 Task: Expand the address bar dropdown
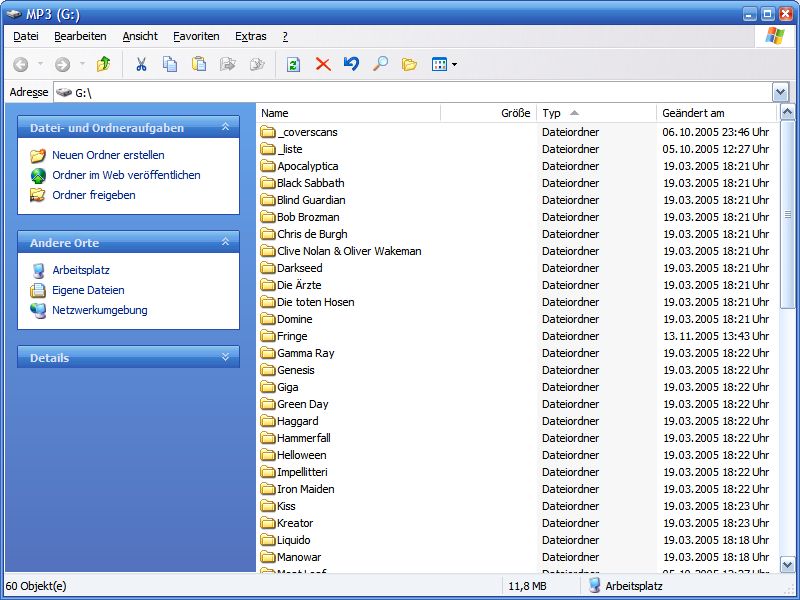pos(780,92)
